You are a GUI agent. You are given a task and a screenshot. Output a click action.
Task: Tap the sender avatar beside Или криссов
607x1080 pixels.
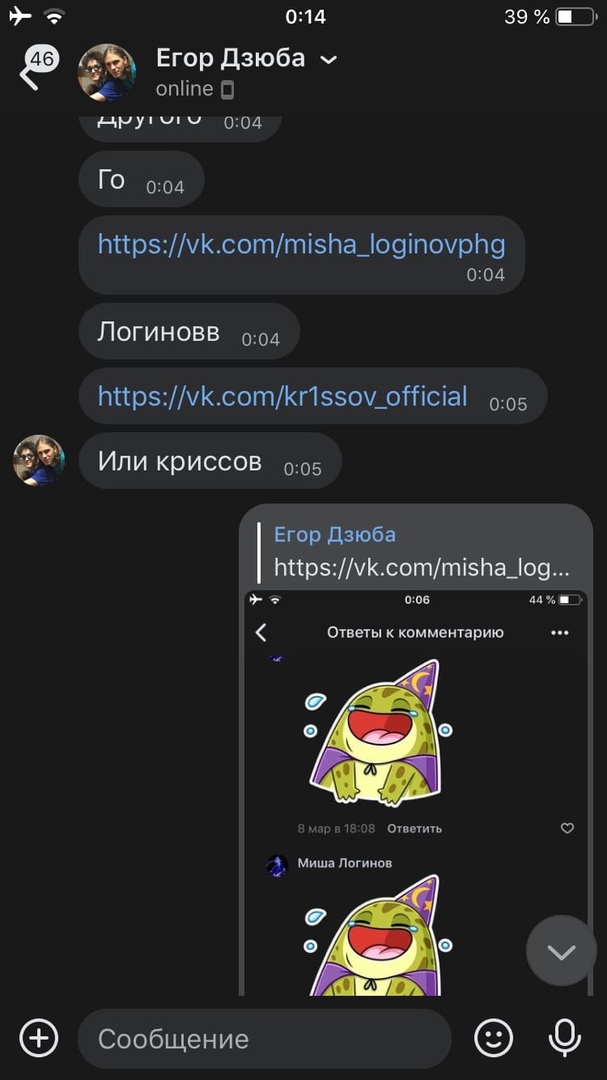39,461
